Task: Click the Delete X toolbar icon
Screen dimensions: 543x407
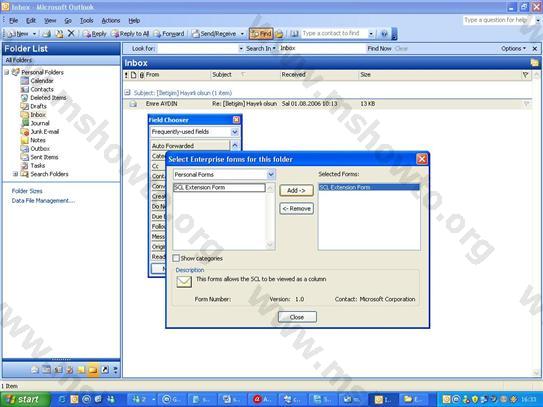Action: click(x=71, y=33)
